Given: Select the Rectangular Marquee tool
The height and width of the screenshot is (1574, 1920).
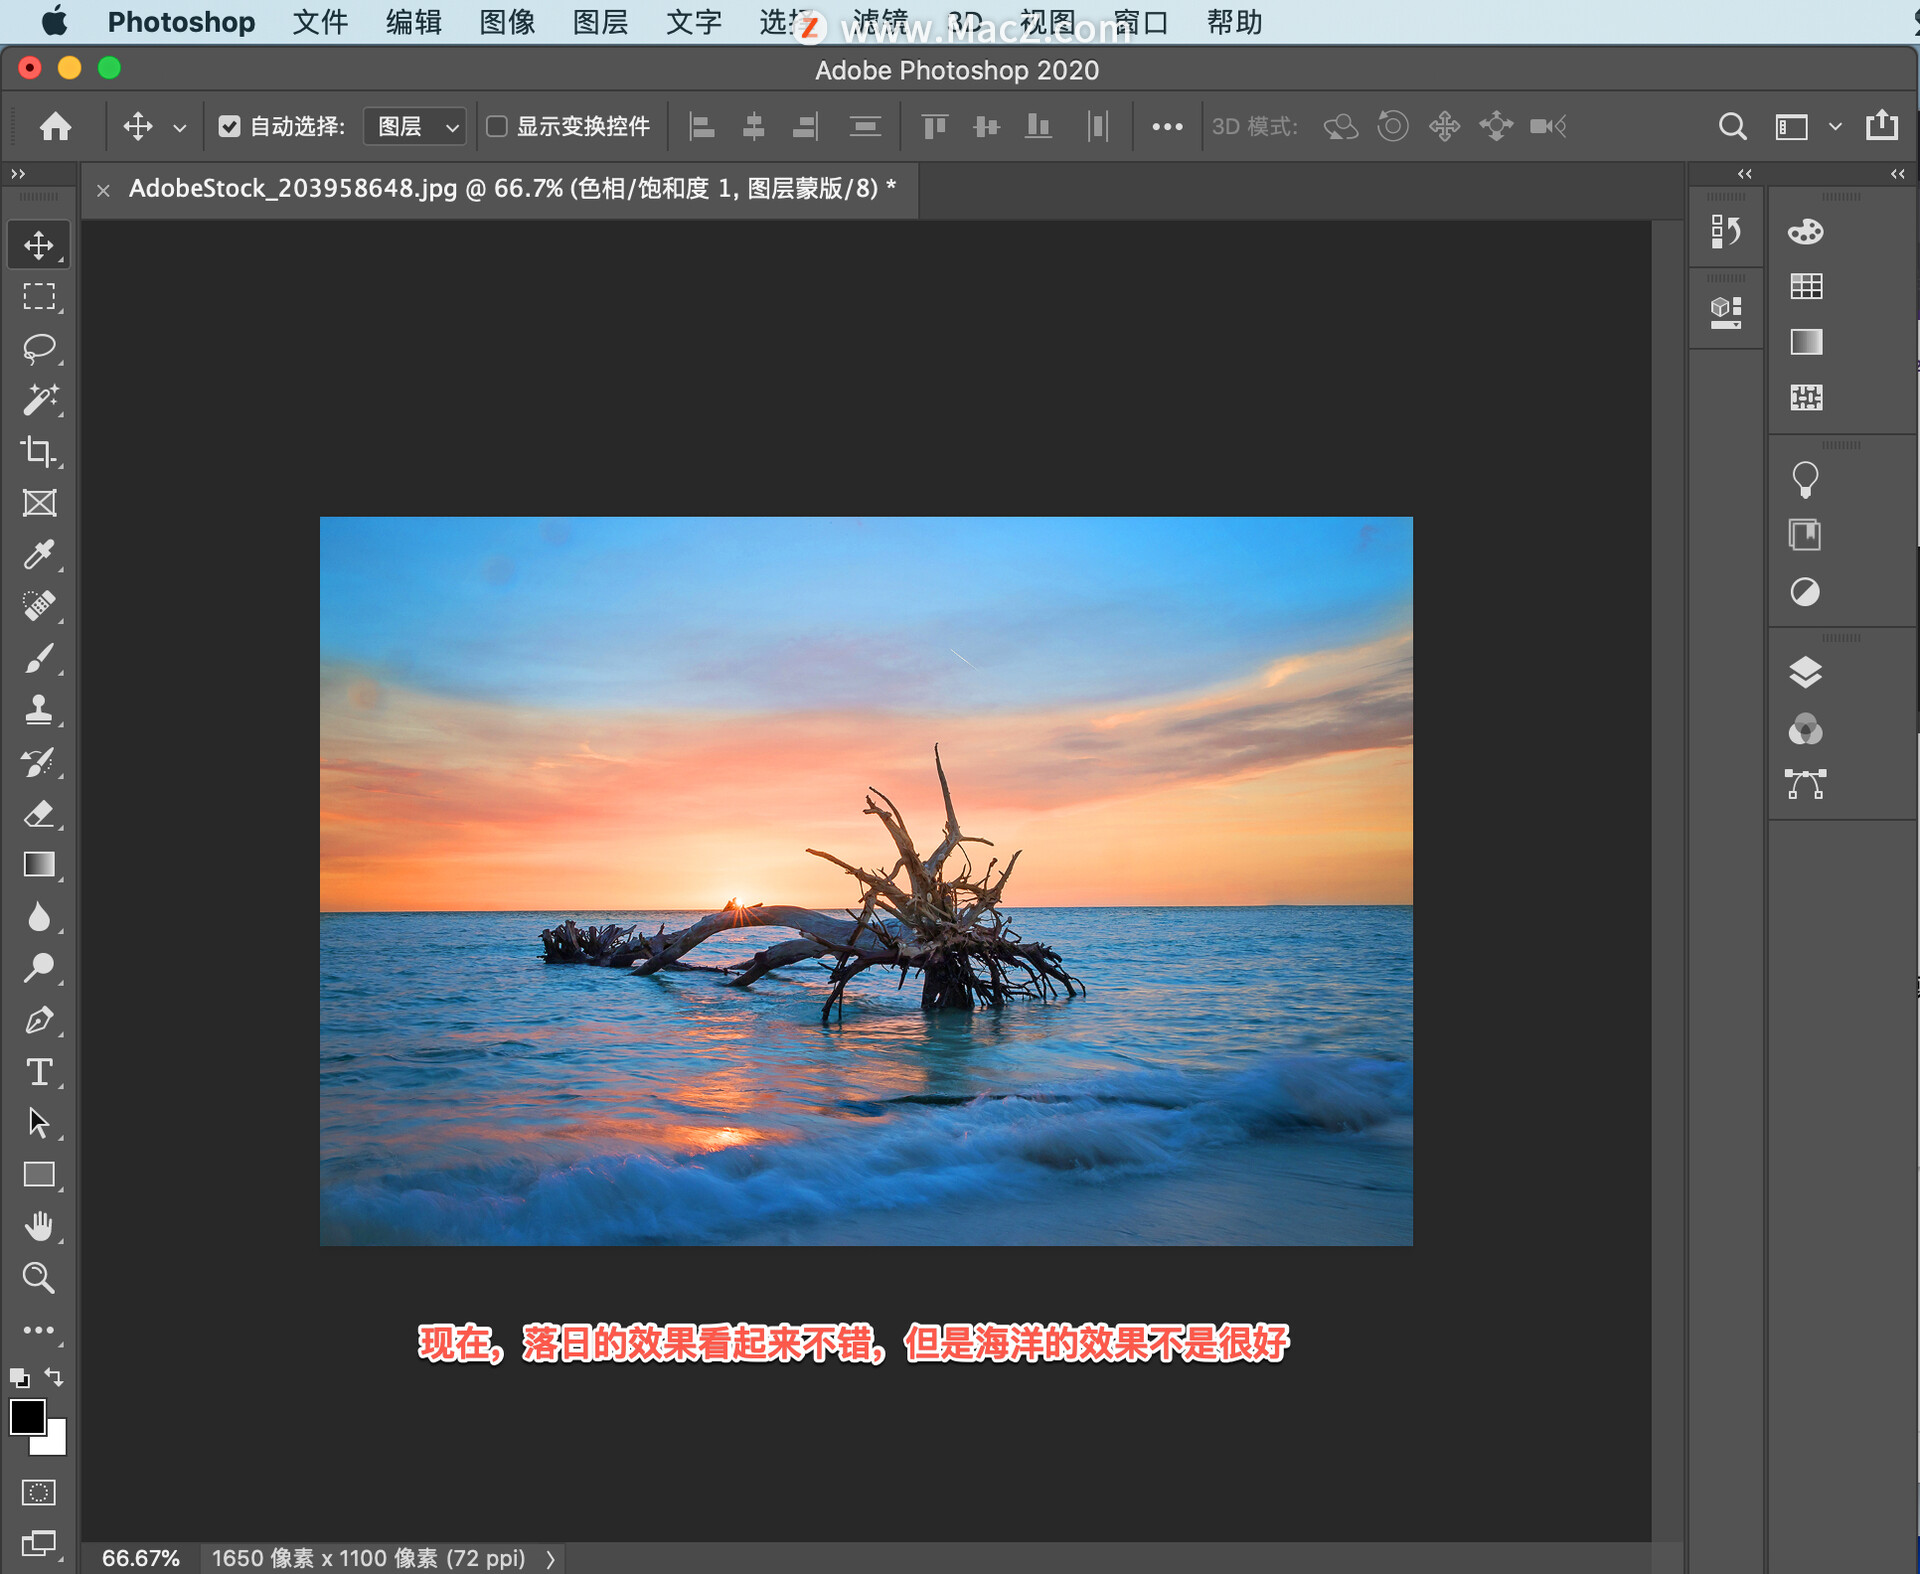Looking at the screenshot, I should click(x=39, y=297).
